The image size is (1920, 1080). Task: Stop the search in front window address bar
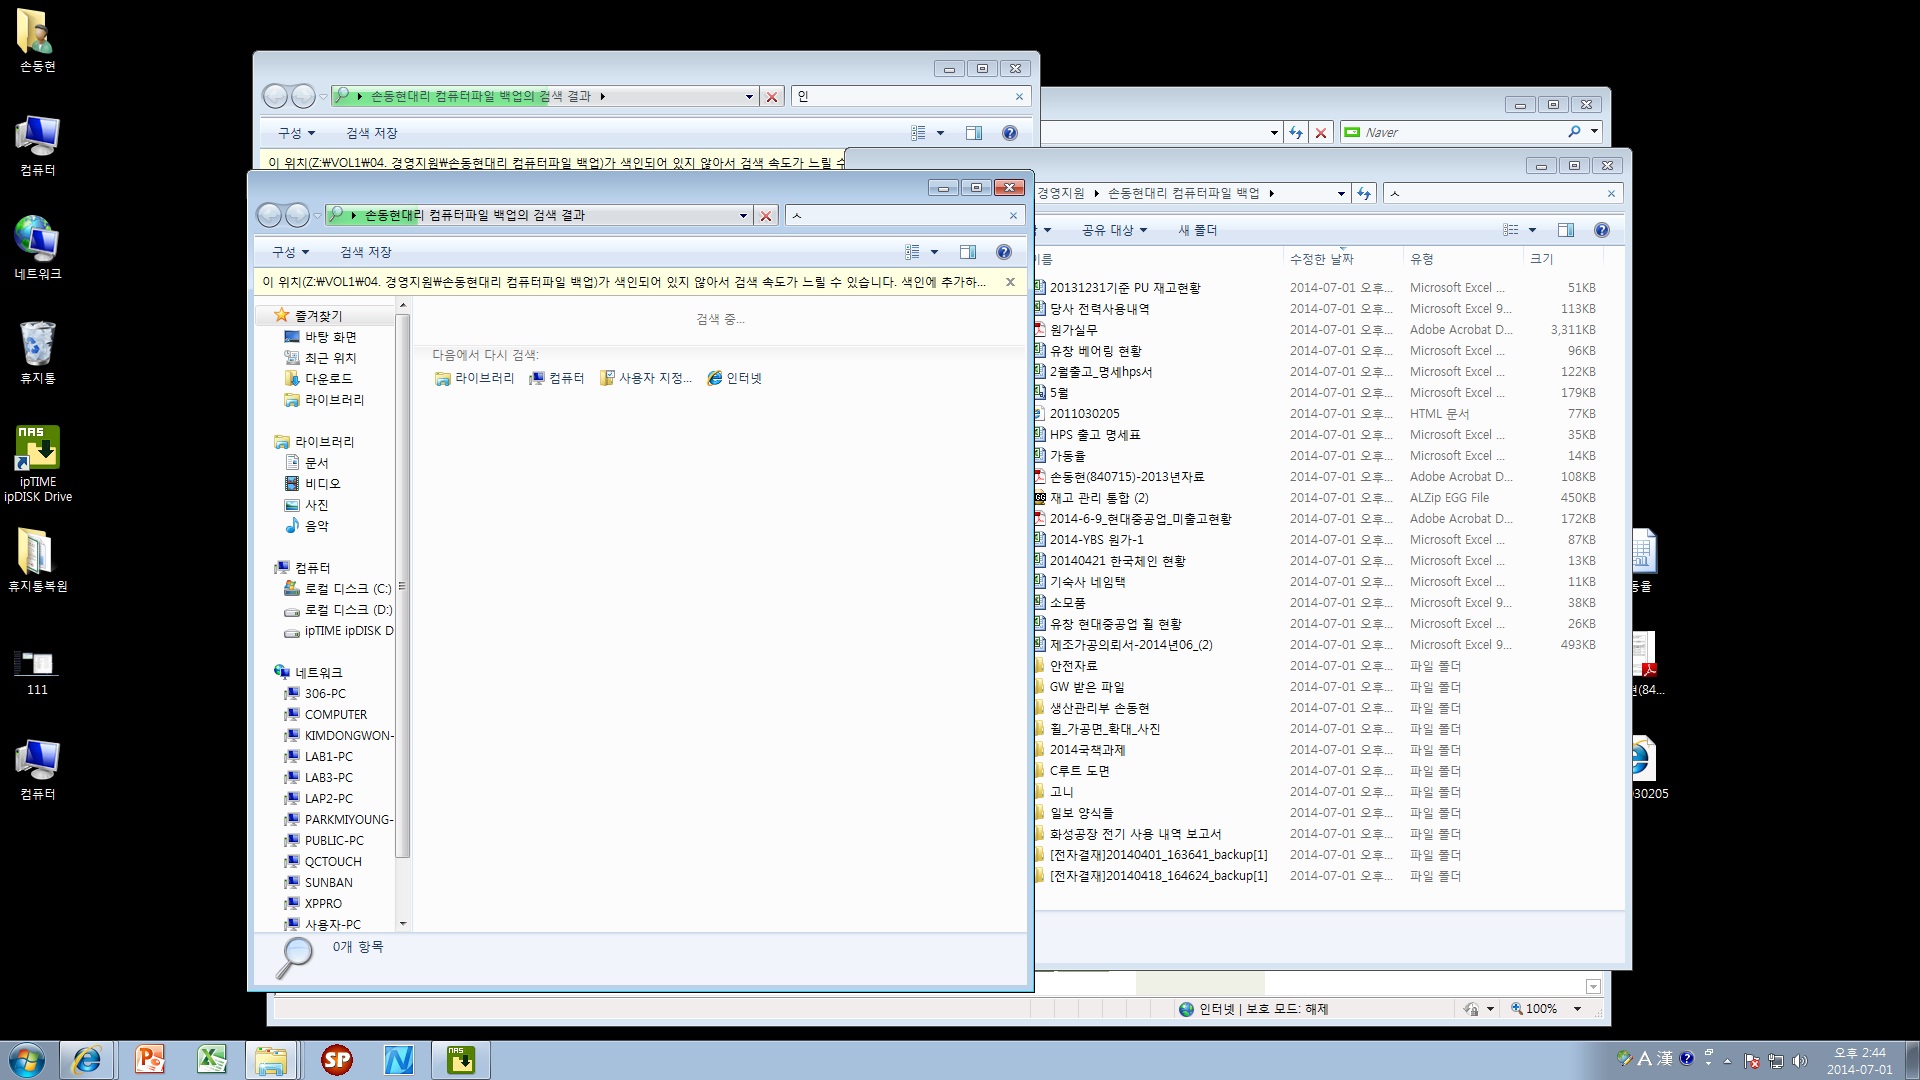(766, 215)
